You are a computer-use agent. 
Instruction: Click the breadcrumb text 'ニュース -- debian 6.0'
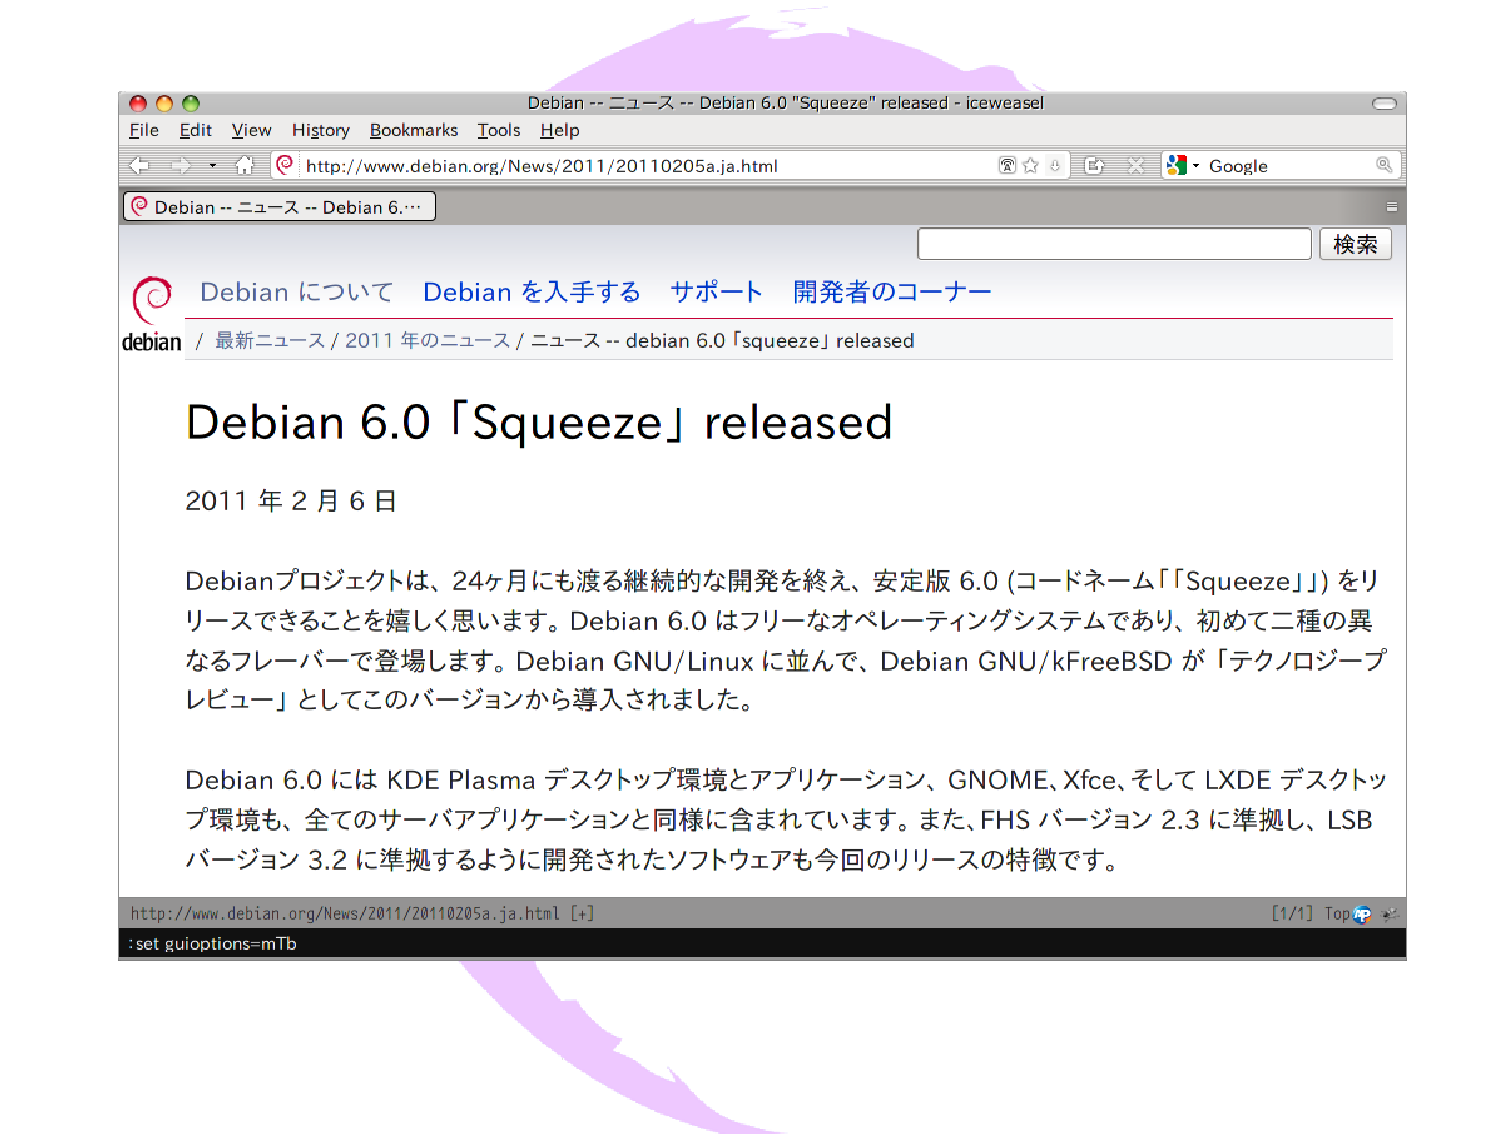(628, 341)
